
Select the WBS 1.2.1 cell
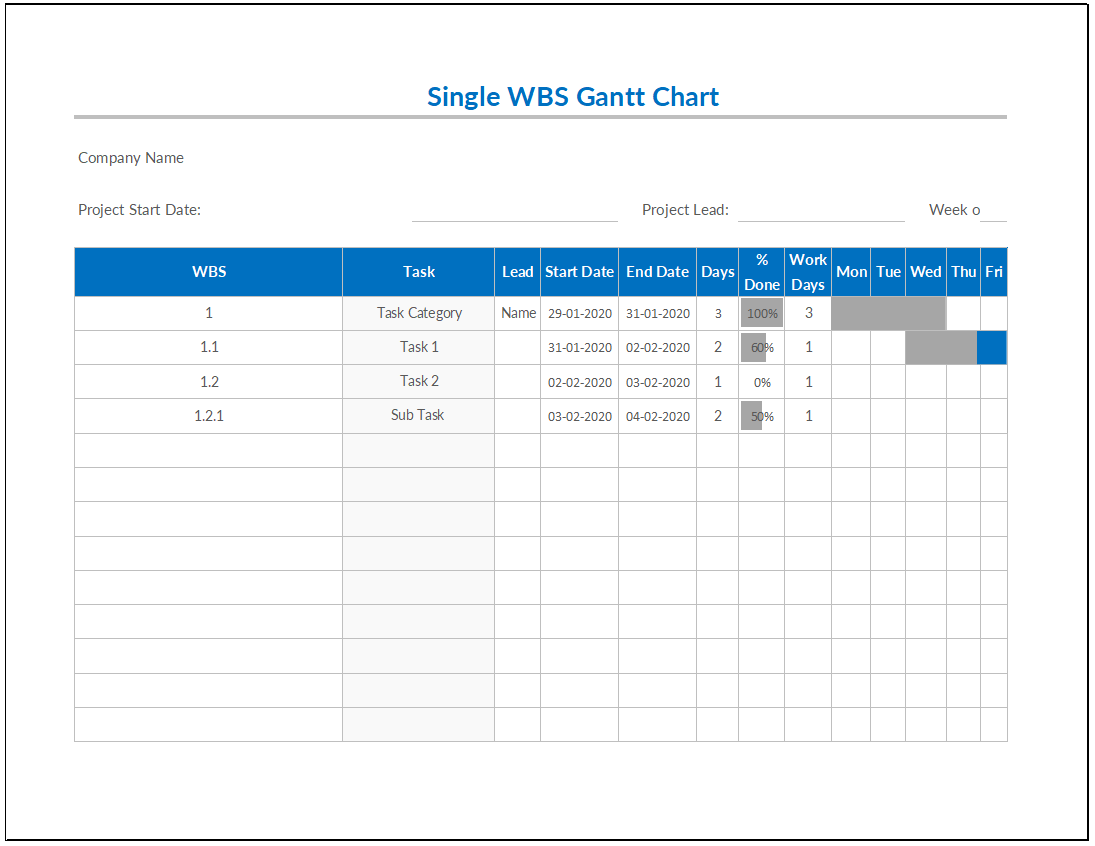[x=209, y=416]
